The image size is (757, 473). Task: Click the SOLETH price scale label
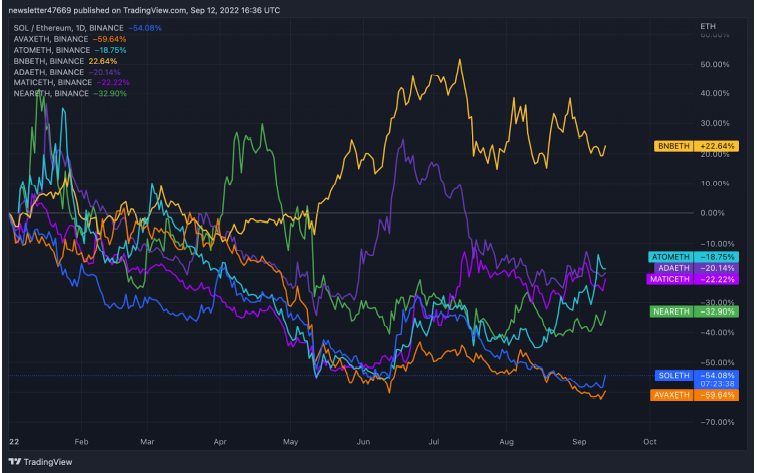(674, 376)
